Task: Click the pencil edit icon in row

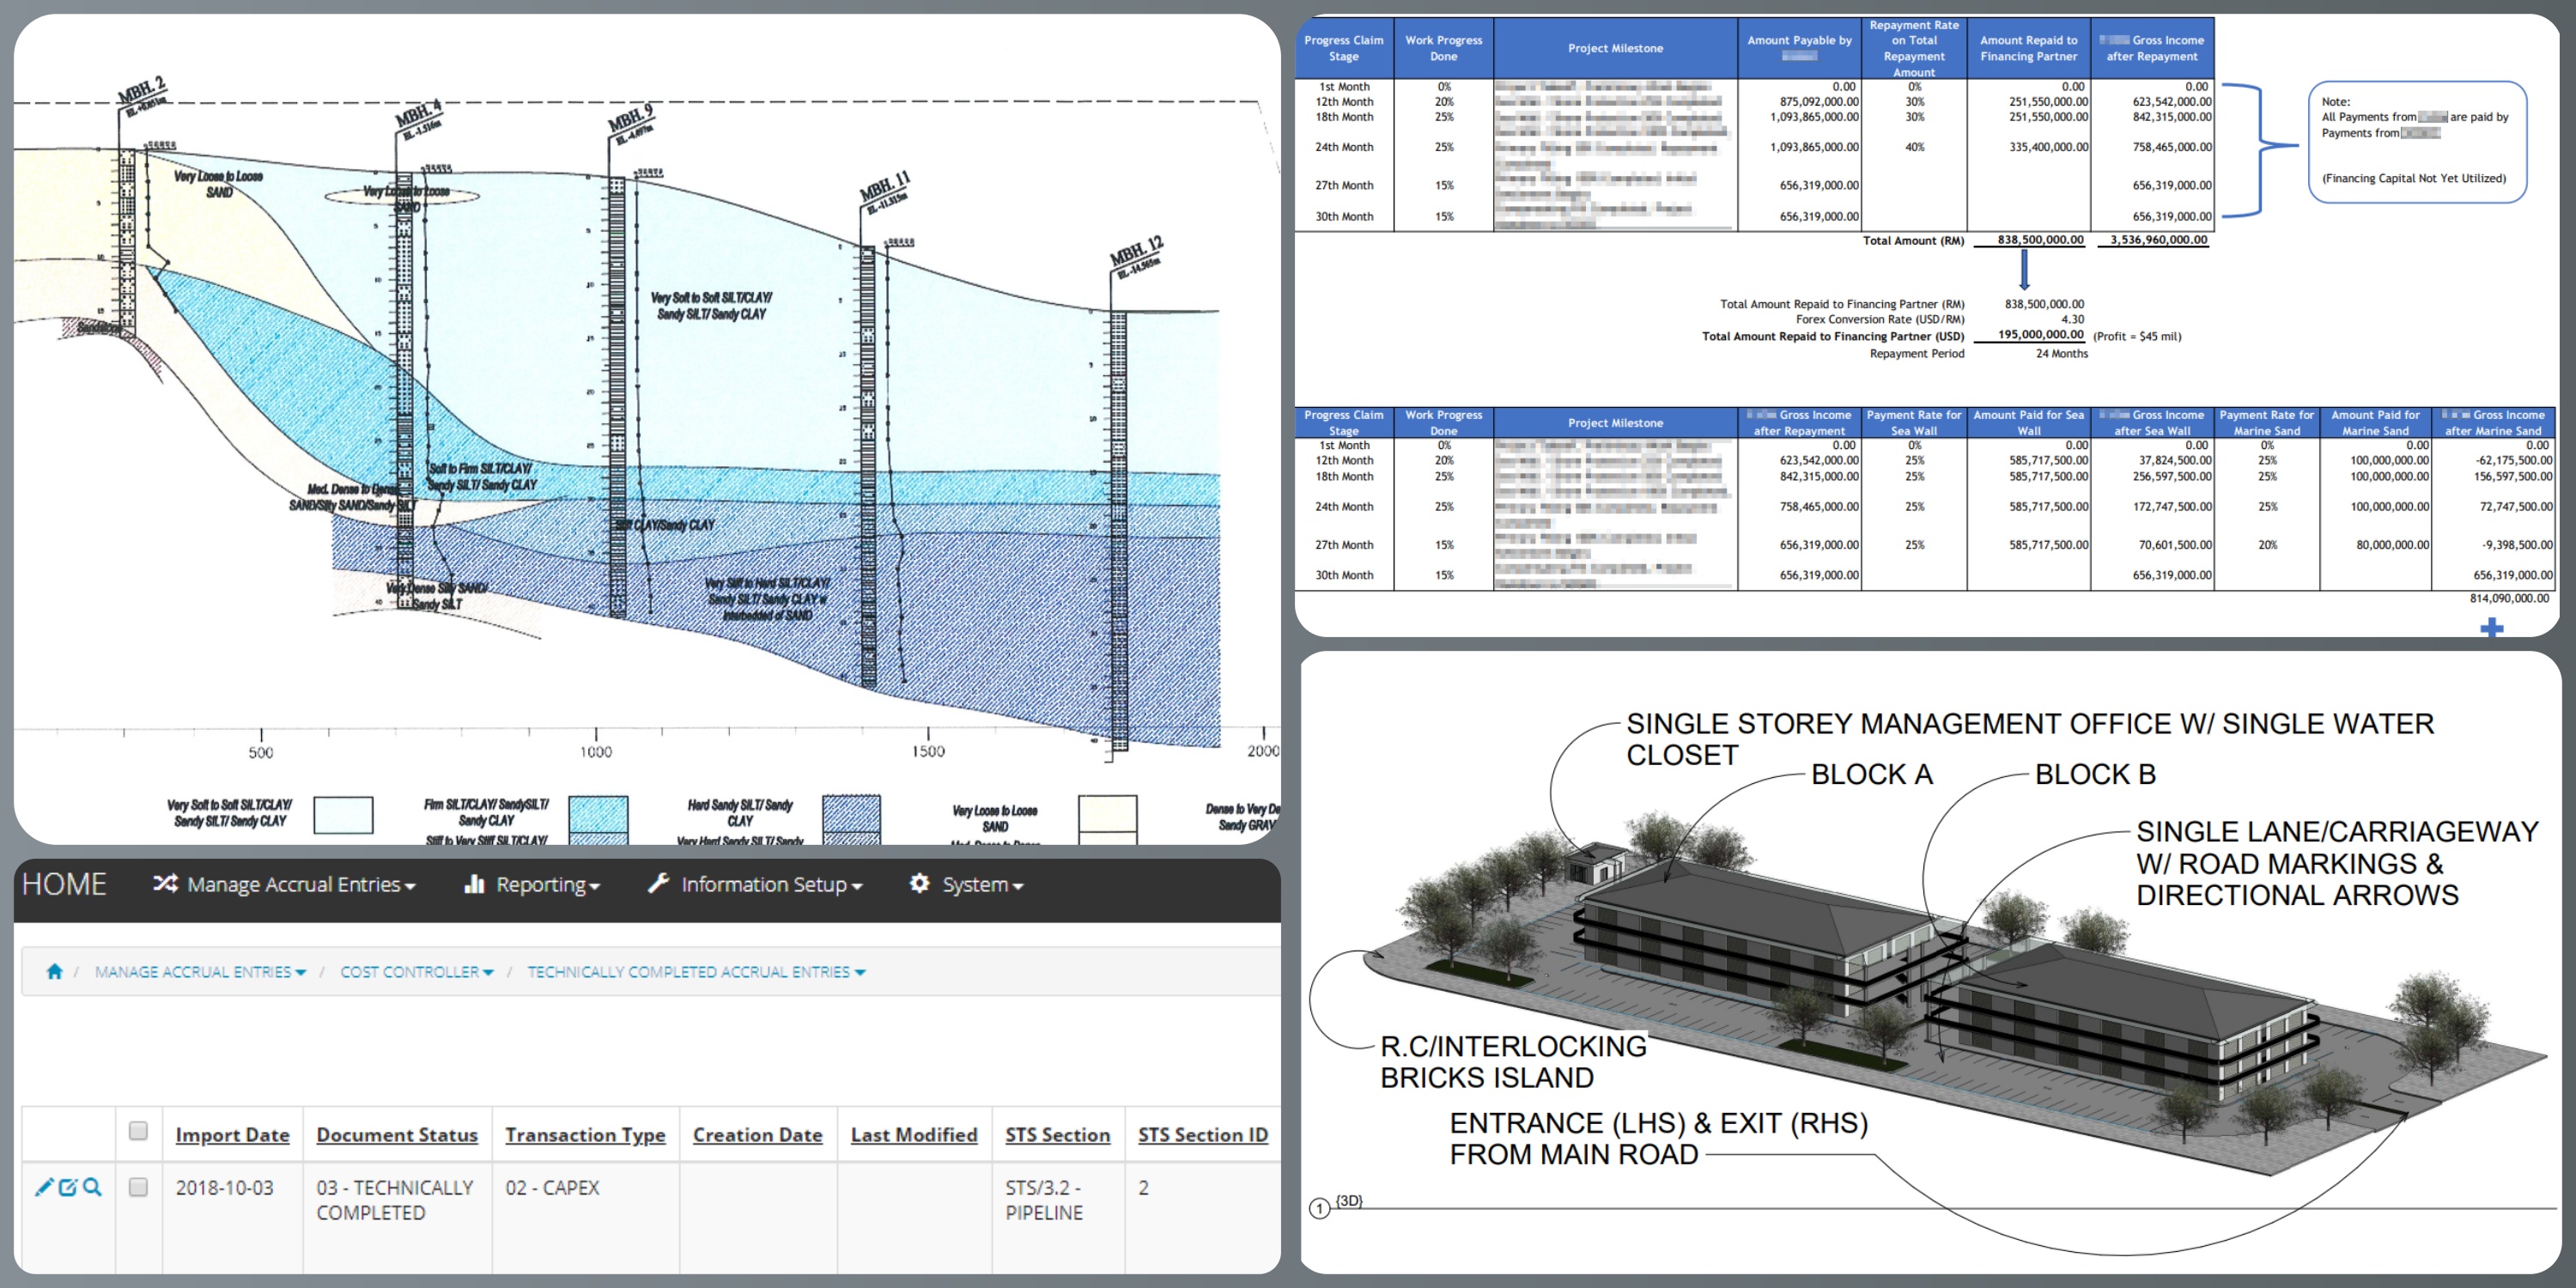Action: 43,1187
